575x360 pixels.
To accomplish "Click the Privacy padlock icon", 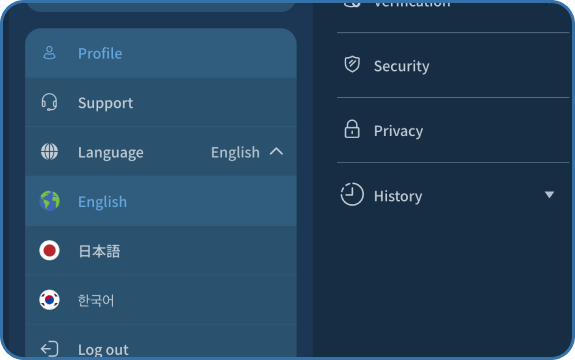I will (352, 129).
